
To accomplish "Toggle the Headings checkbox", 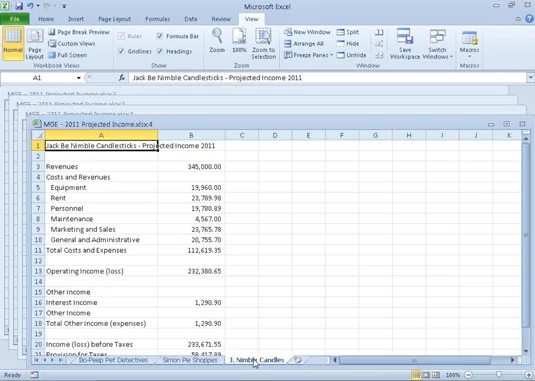I will pyautogui.click(x=160, y=51).
